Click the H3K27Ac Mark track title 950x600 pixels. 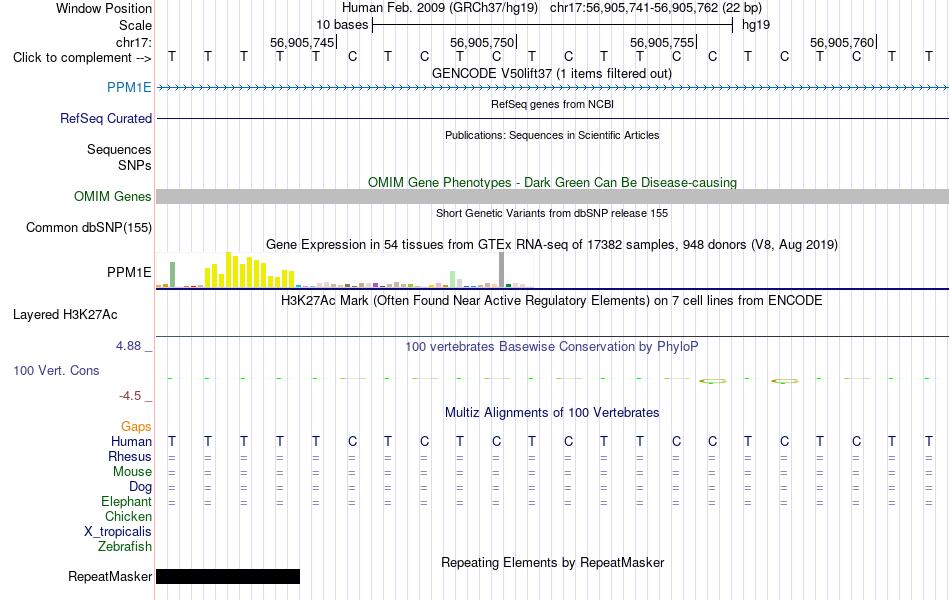(x=551, y=301)
